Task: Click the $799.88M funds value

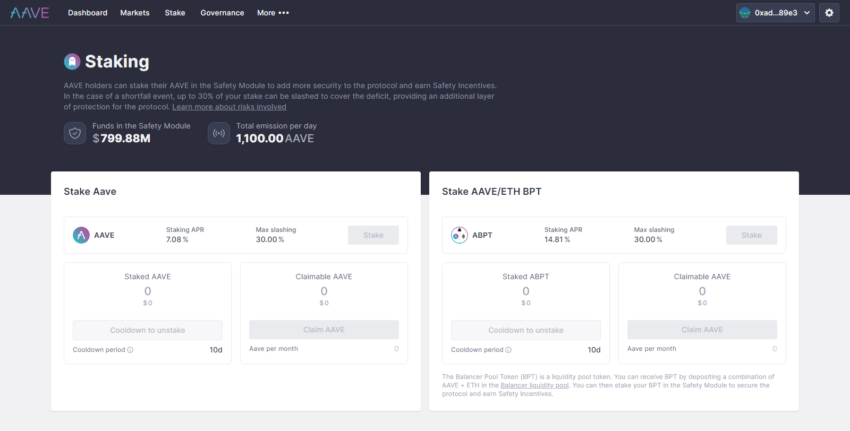Action: coord(121,138)
